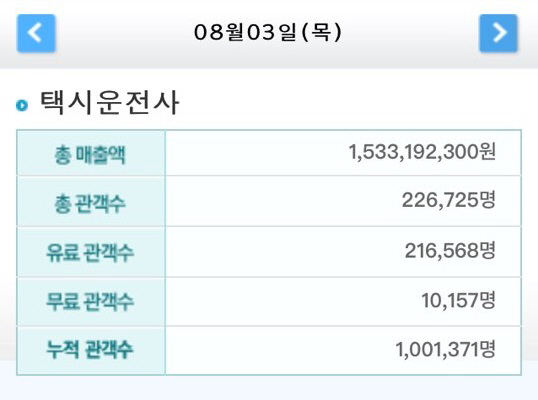Click the 216,568명 paid audience value

(450, 250)
